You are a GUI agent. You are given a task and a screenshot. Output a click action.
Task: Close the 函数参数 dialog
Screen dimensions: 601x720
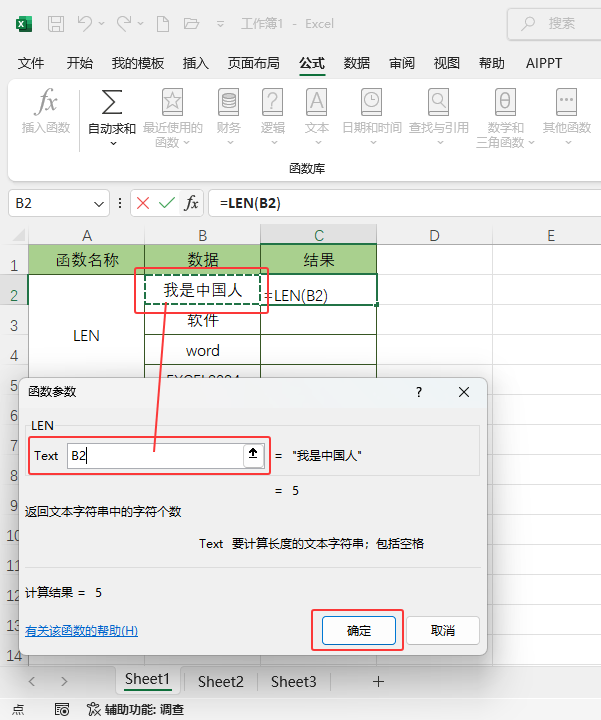[464, 392]
